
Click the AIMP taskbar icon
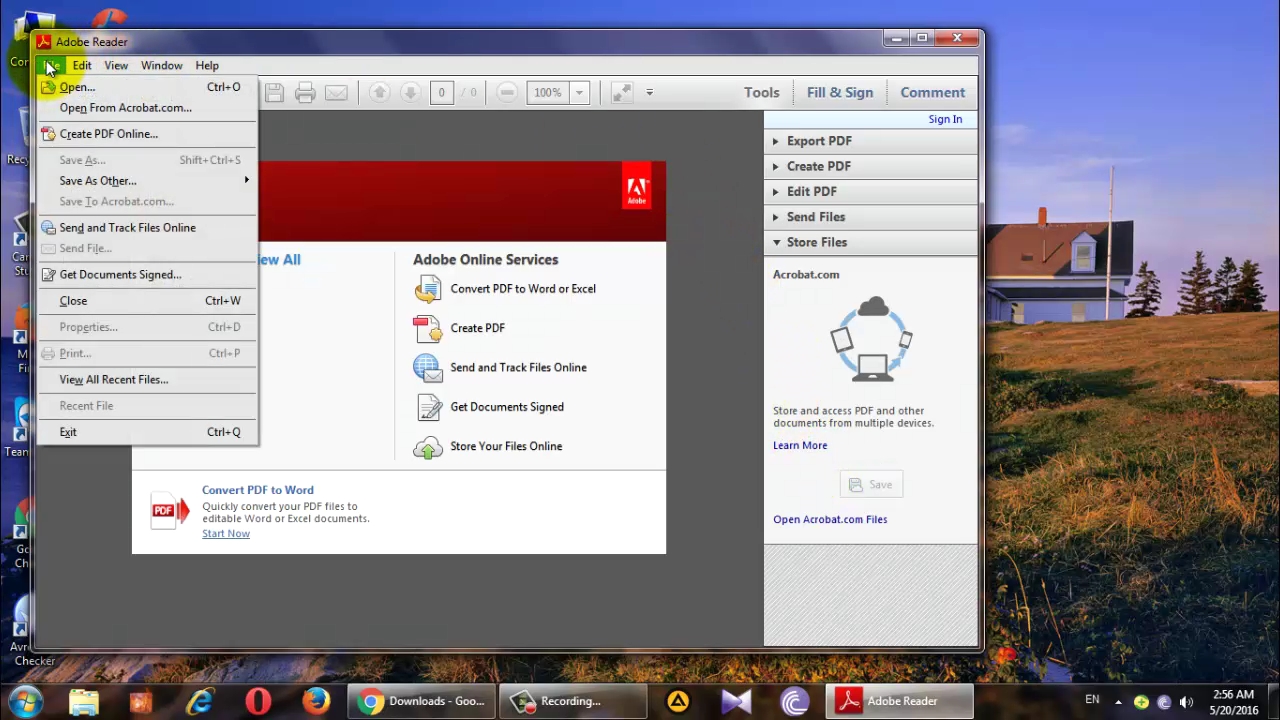(678, 701)
